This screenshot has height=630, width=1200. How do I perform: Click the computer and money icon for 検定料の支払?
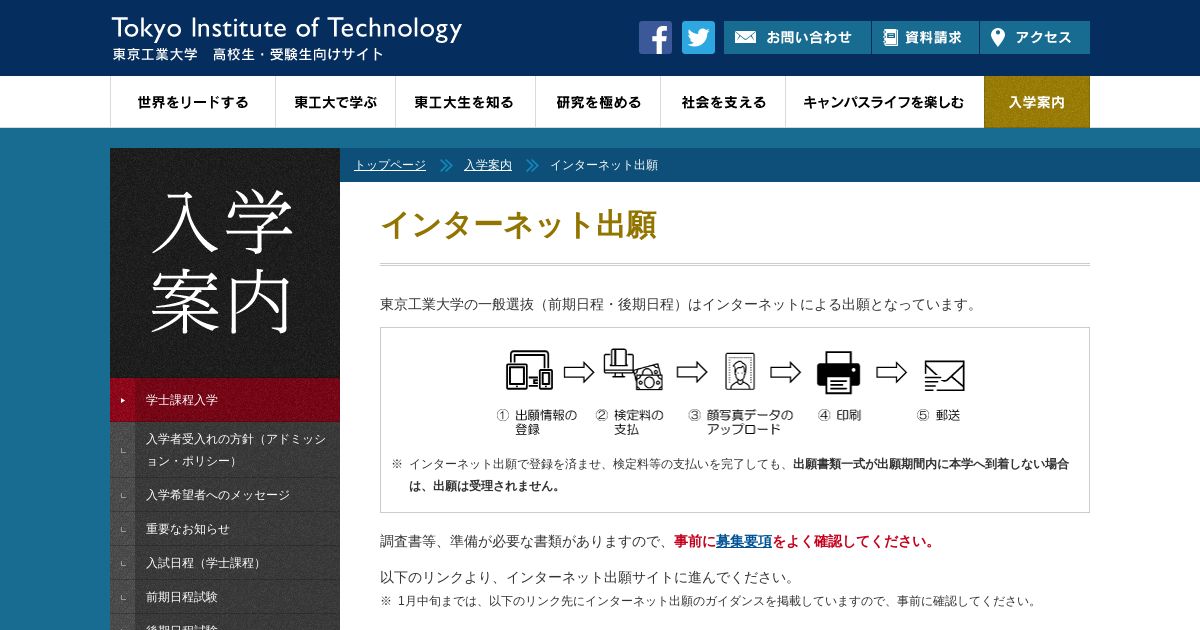point(633,369)
